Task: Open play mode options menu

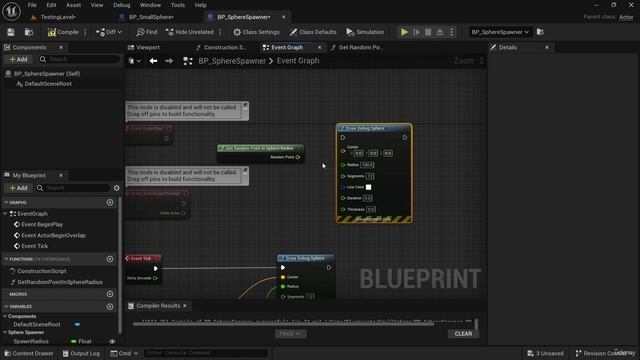Action: tap(452, 32)
